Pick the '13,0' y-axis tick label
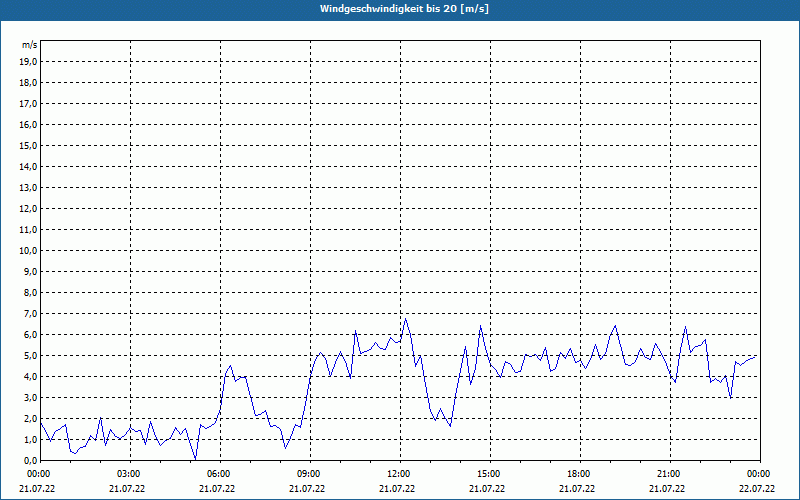This screenshot has height=500, width=800. pyautogui.click(x=29, y=188)
